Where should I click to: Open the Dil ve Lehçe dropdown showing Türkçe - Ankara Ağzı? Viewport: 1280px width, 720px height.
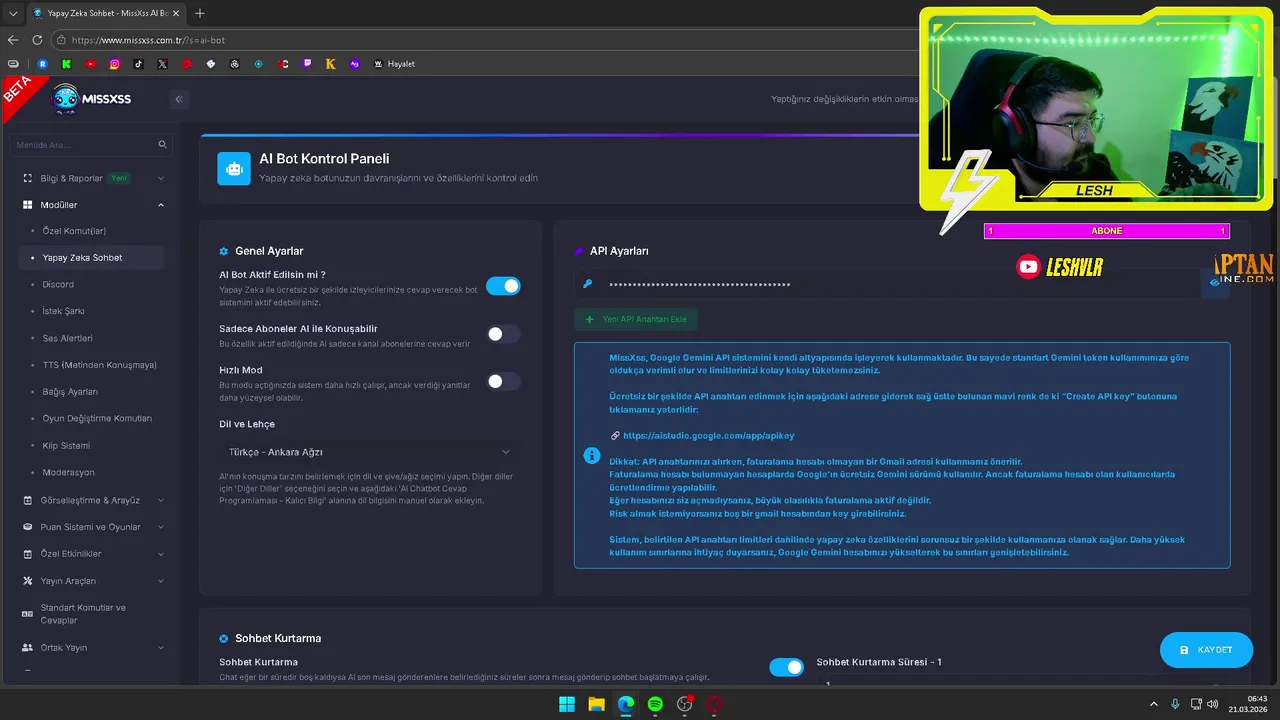coord(369,452)
